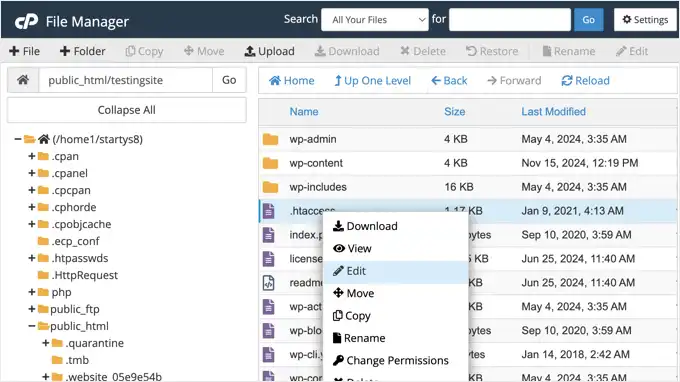680x382 pixels.
Task: Click the Upload toolbar button
Action: point(269,51)
